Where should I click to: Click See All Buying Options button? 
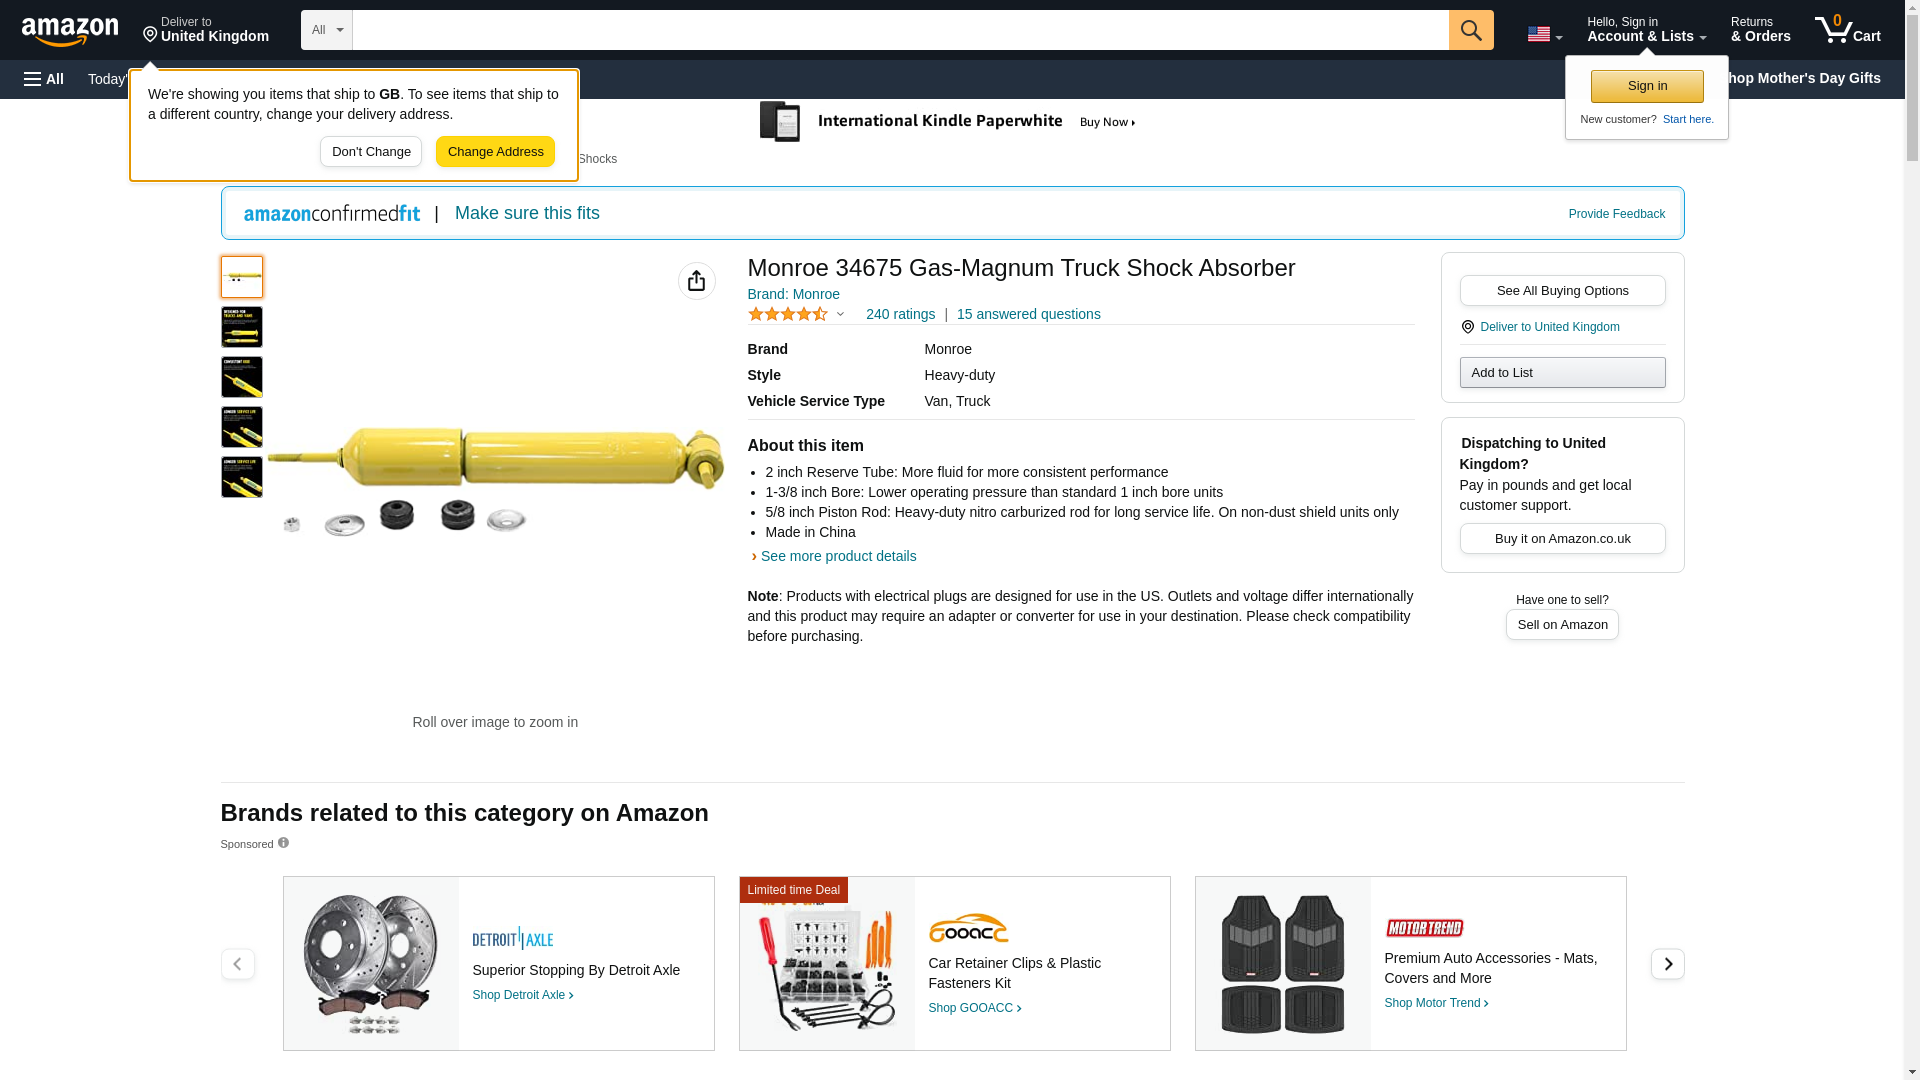point(1562,291)
